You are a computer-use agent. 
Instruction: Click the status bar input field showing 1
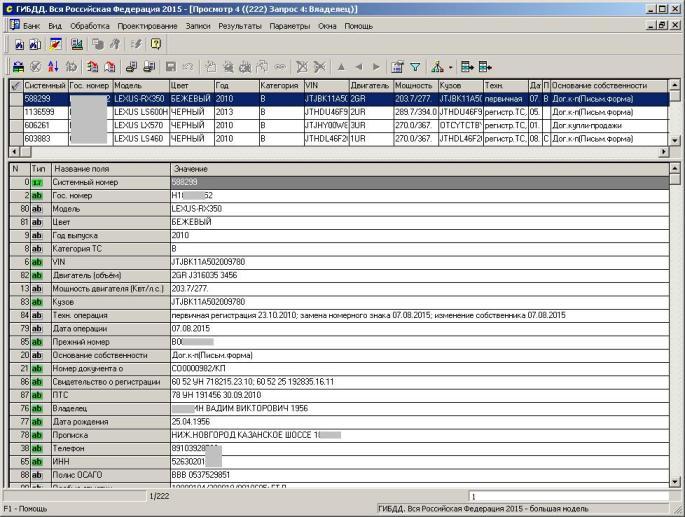tap(569, 496)
